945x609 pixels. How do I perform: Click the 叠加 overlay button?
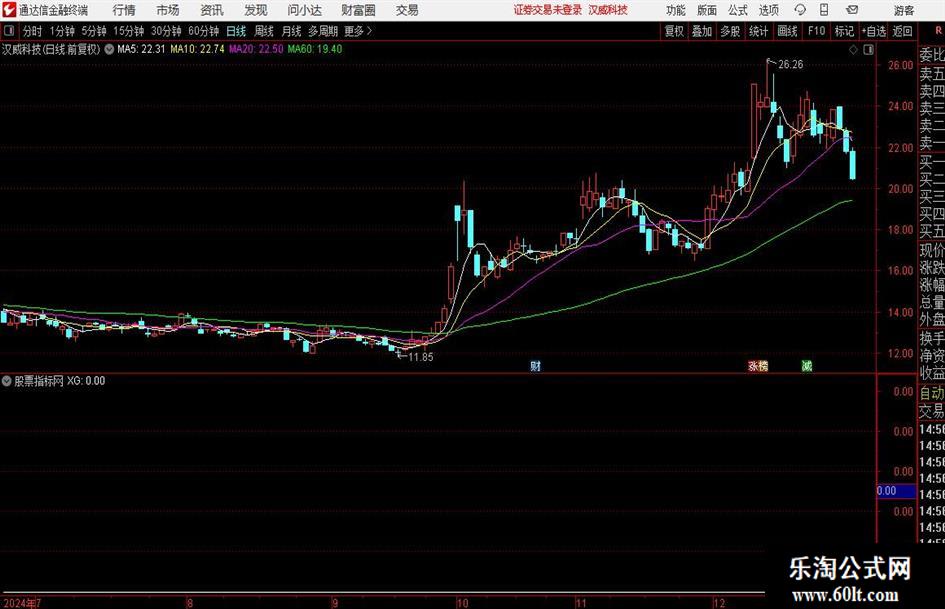click(702, 31)
